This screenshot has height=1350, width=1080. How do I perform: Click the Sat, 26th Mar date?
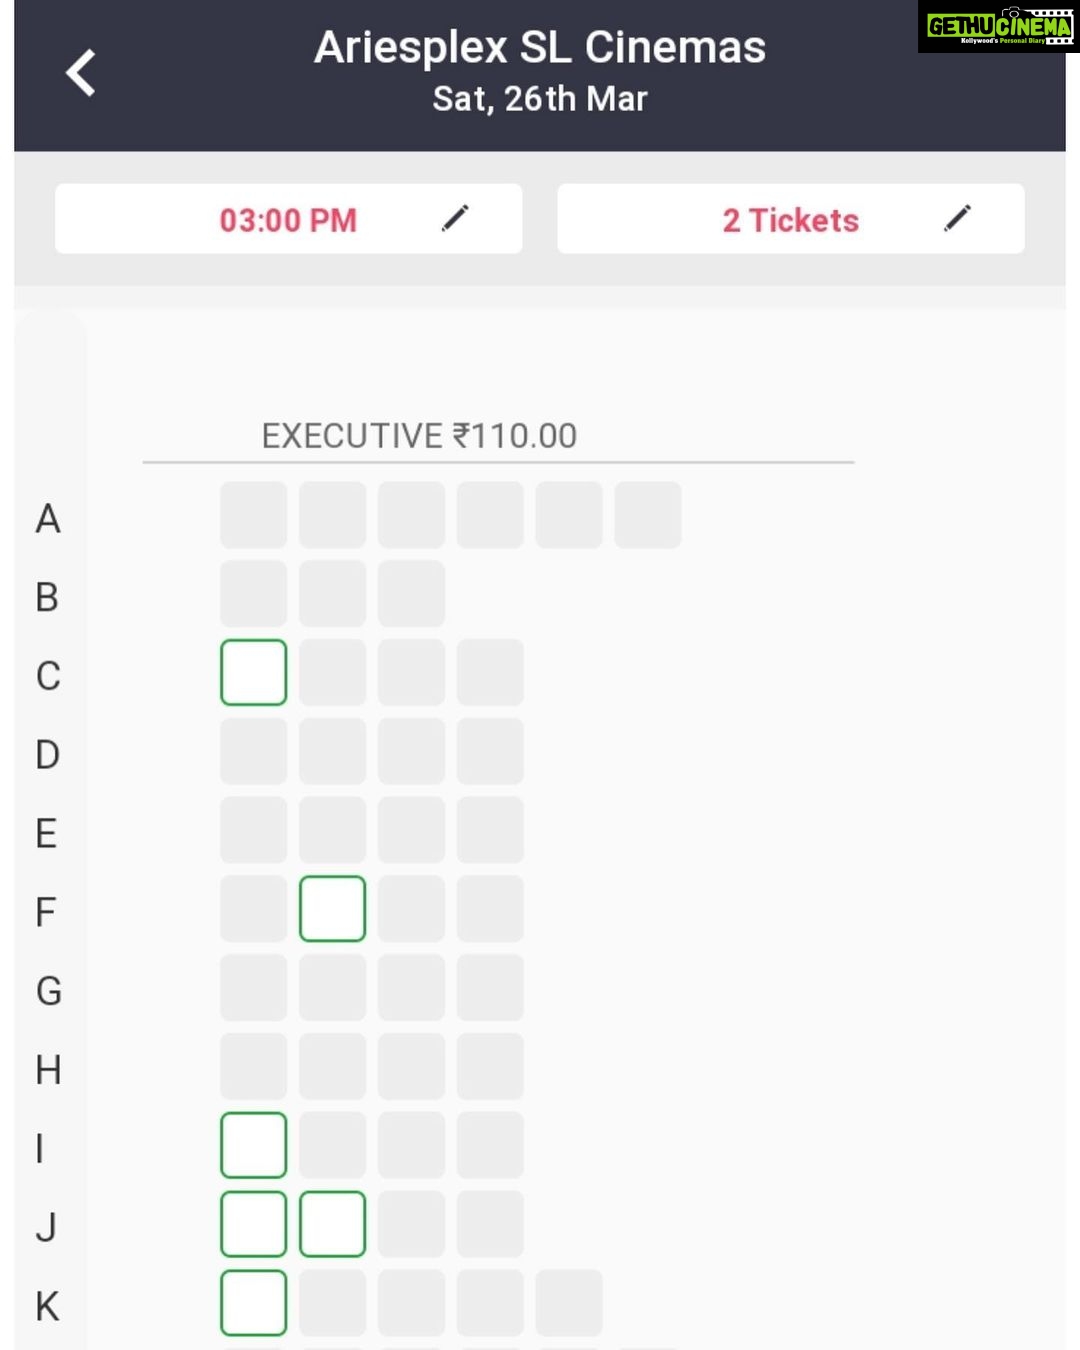coord(540,99)
